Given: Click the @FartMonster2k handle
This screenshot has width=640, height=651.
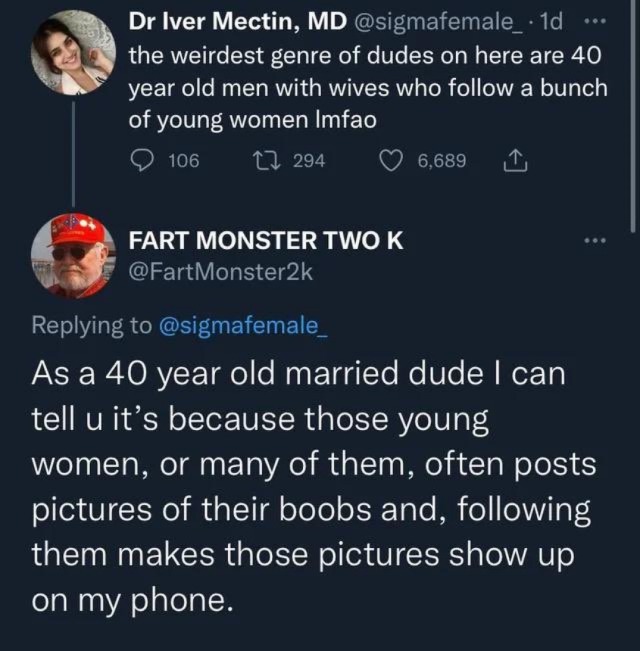Looking at the screenshot, I should (222, 272).
